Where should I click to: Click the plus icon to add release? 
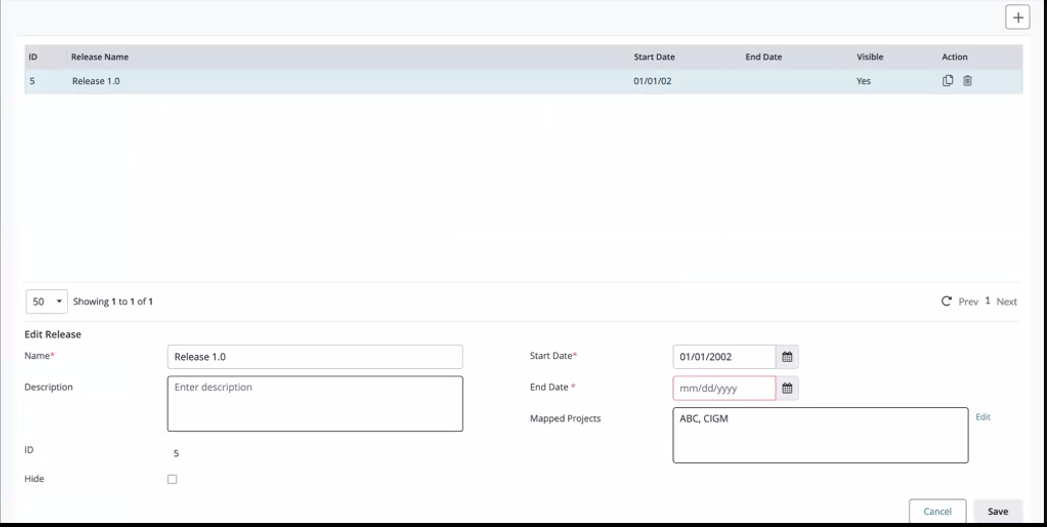tap(1018, 18)
